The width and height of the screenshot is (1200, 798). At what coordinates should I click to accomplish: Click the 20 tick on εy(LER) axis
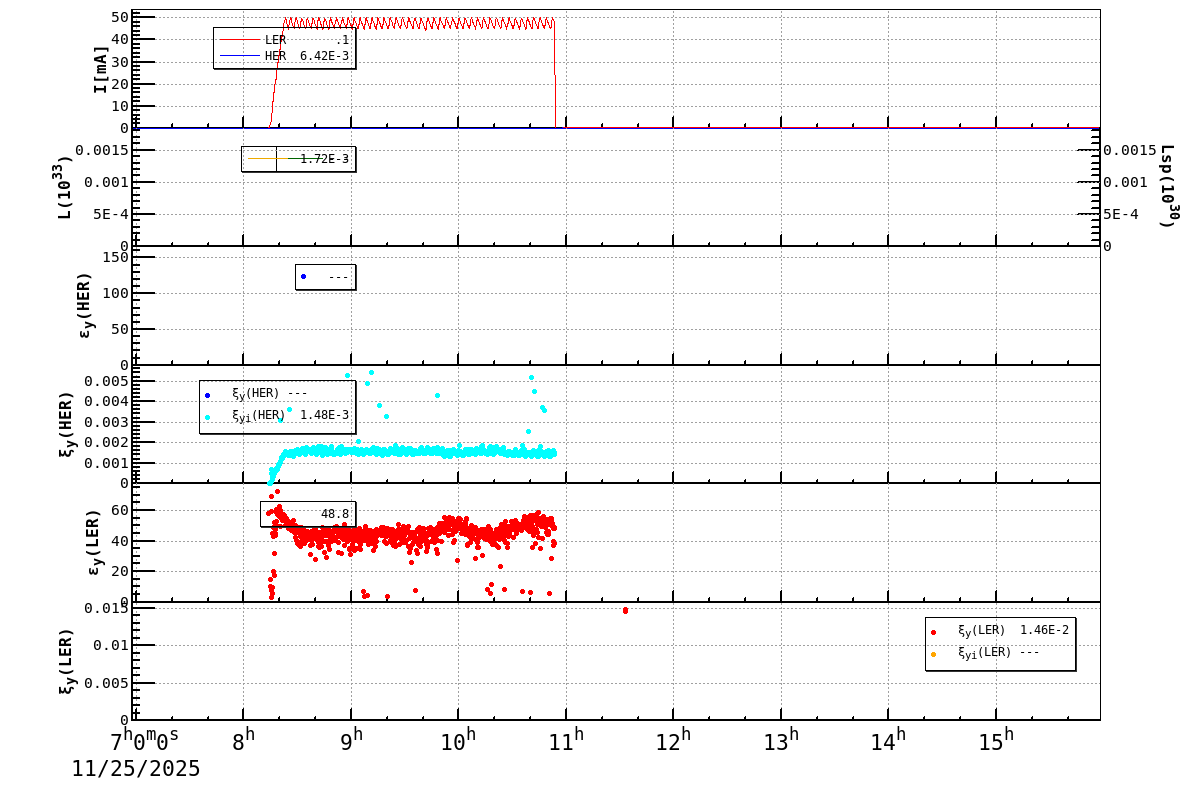119,571
